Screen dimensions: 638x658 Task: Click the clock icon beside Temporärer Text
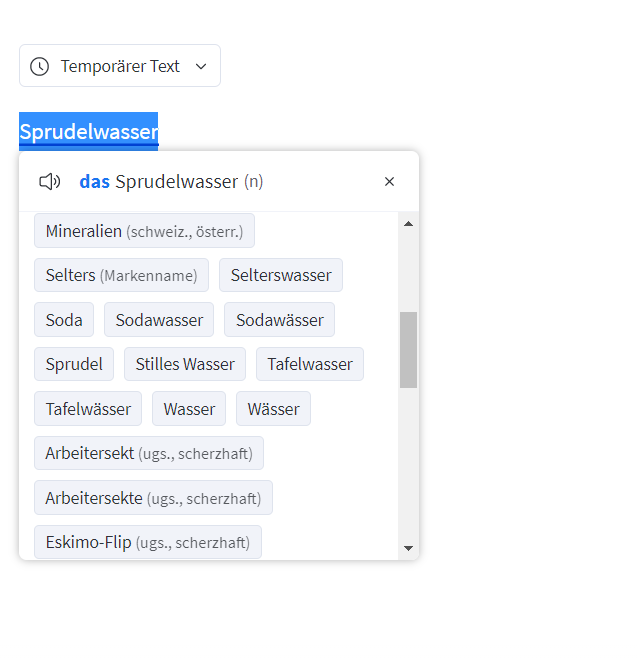pyautogui.click(x=39, y=66)
